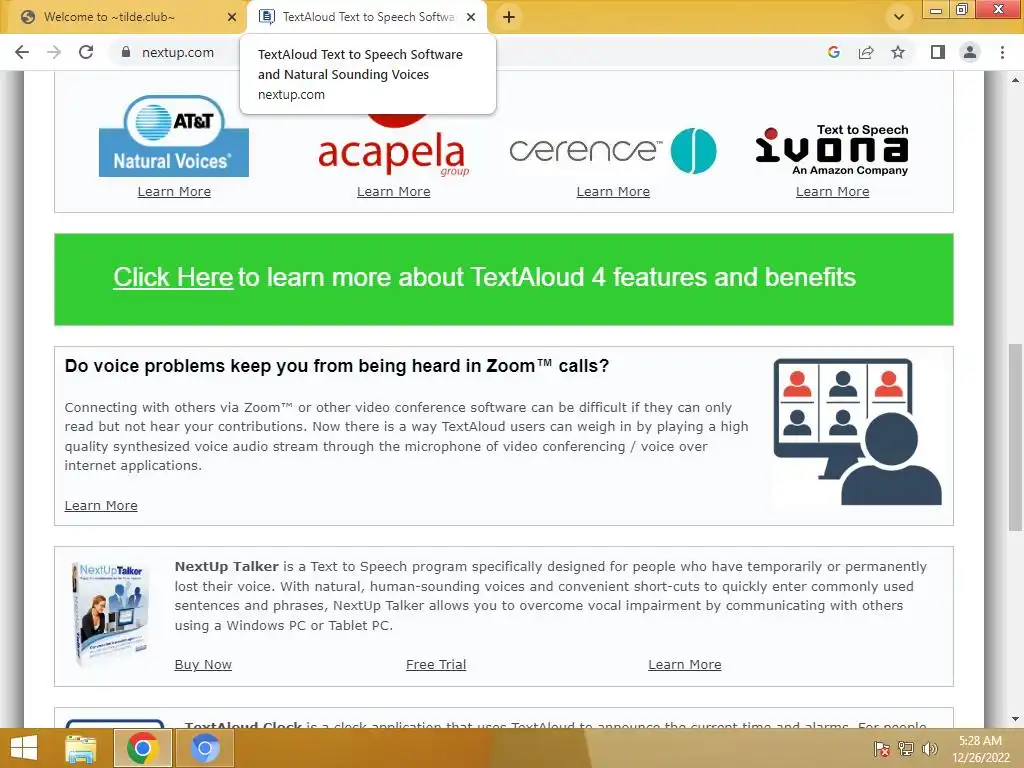Follow the Click Here link in green banner
1024x768 pixels.
(173, 277)
